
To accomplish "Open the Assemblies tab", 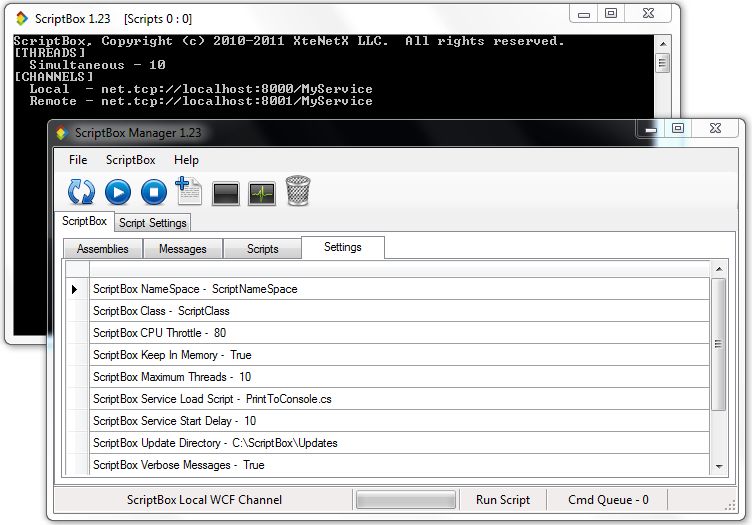I will click(x=103, y=249).
